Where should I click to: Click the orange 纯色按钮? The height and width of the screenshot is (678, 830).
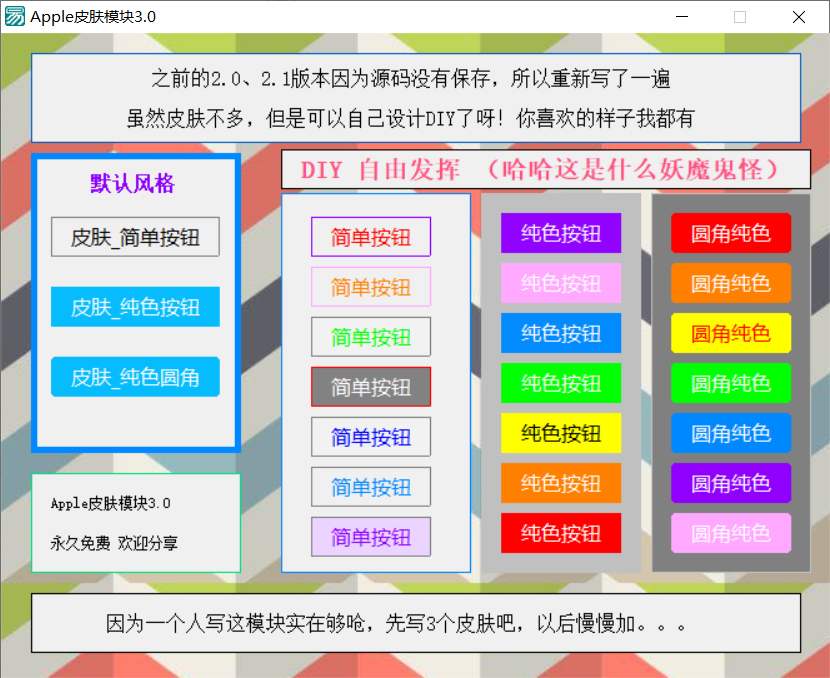(x=561, y=483)
